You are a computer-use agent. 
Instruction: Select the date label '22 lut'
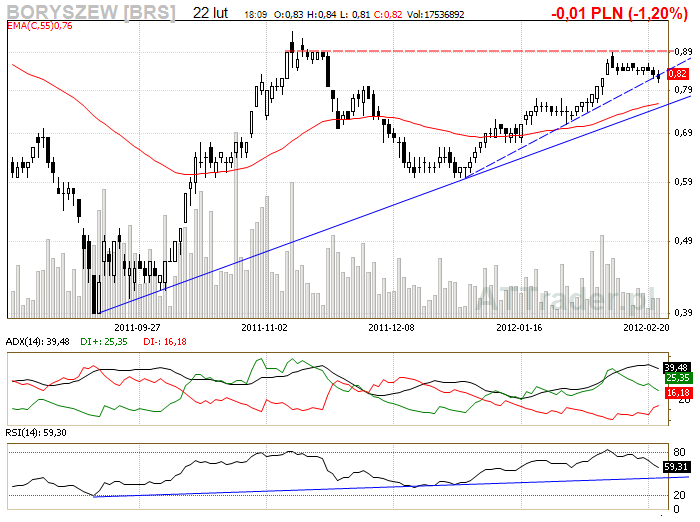(210, 13)
